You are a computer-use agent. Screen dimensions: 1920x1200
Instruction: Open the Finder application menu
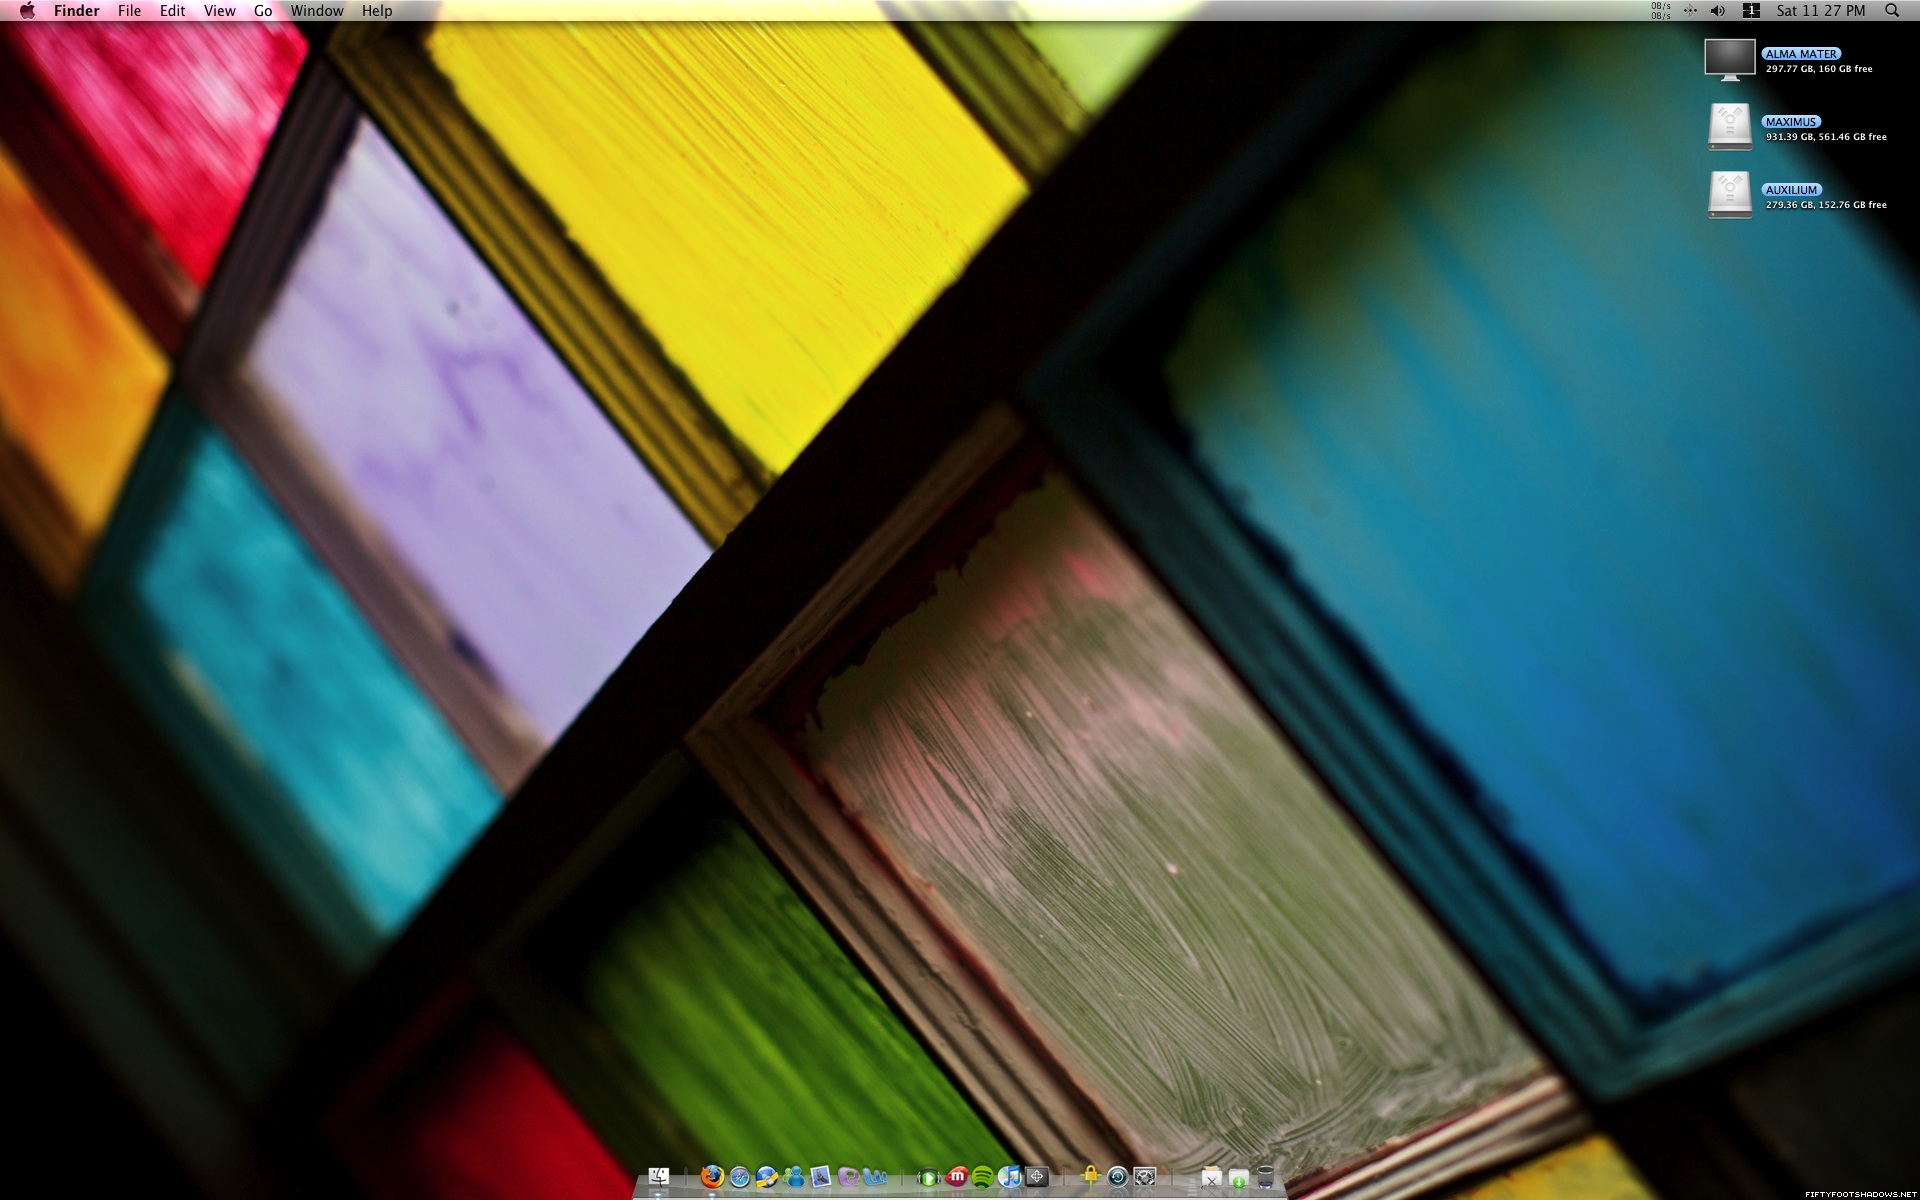76,11
